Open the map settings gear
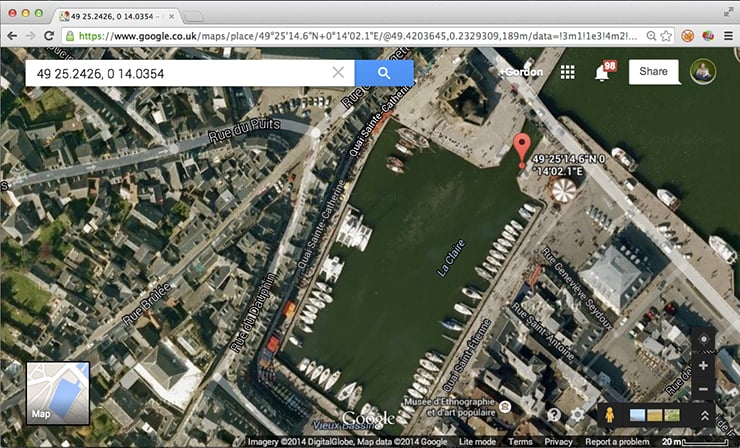This screenshot has width=740, height=448. click(577, 414)
